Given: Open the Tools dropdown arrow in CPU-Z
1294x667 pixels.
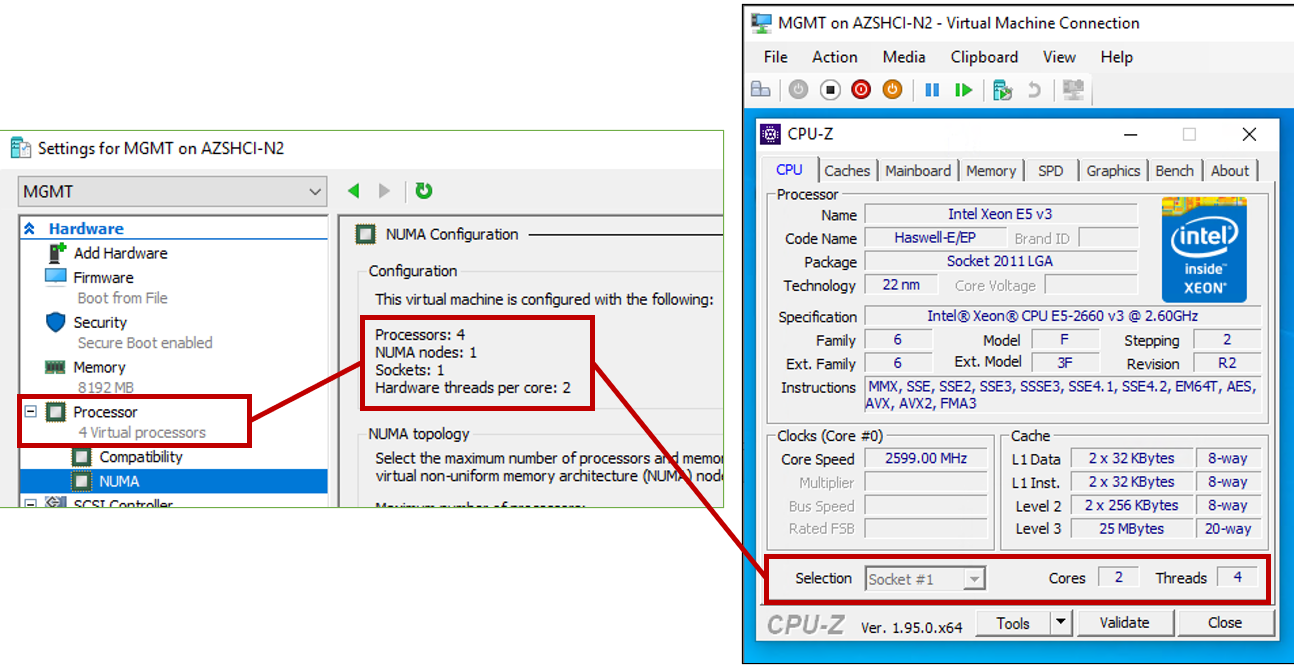Looking at the screenshot, I should (1060, 623).
